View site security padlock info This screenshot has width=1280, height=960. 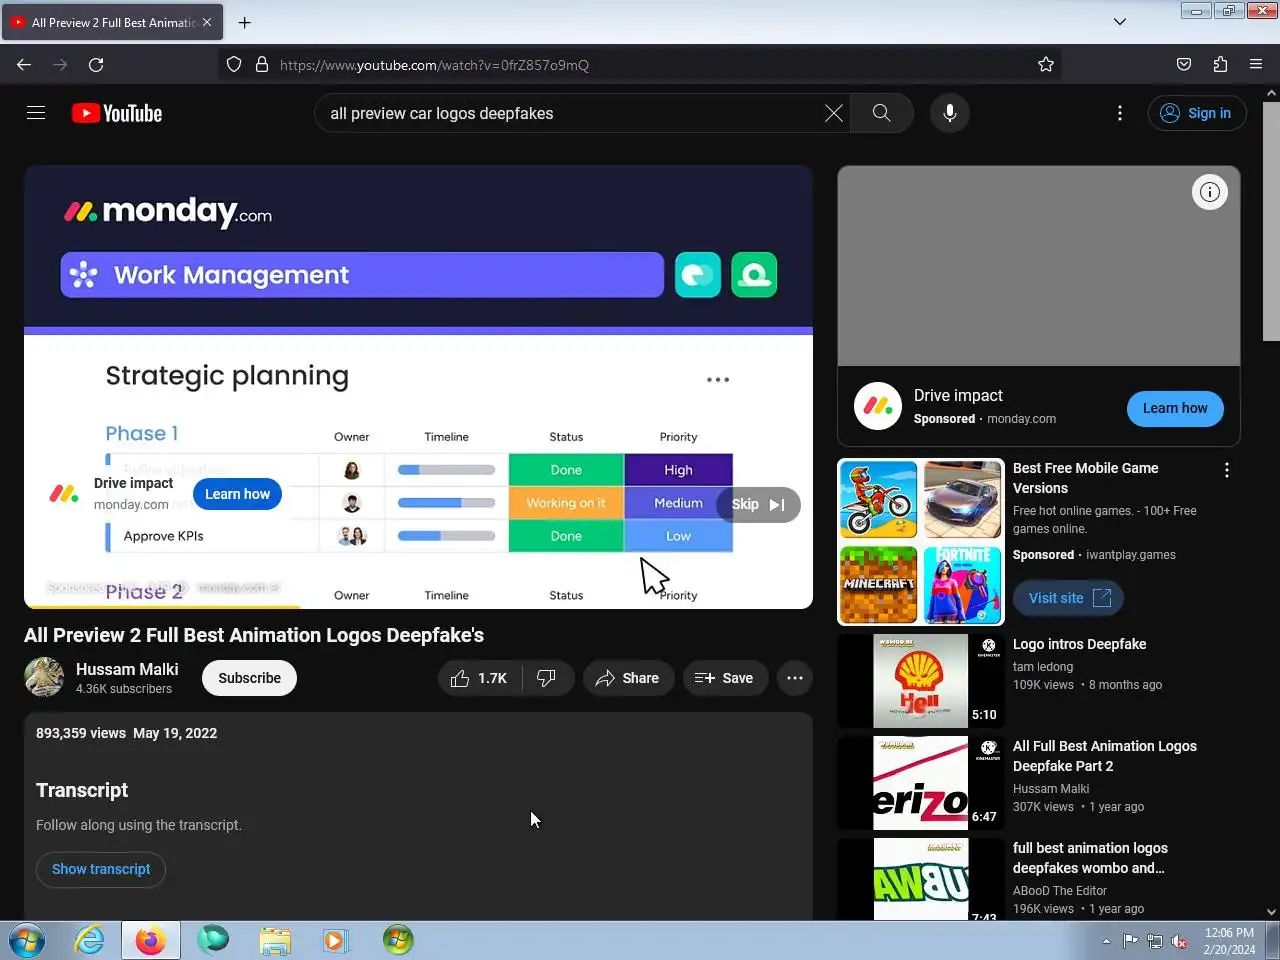click(x=262, y=65)
